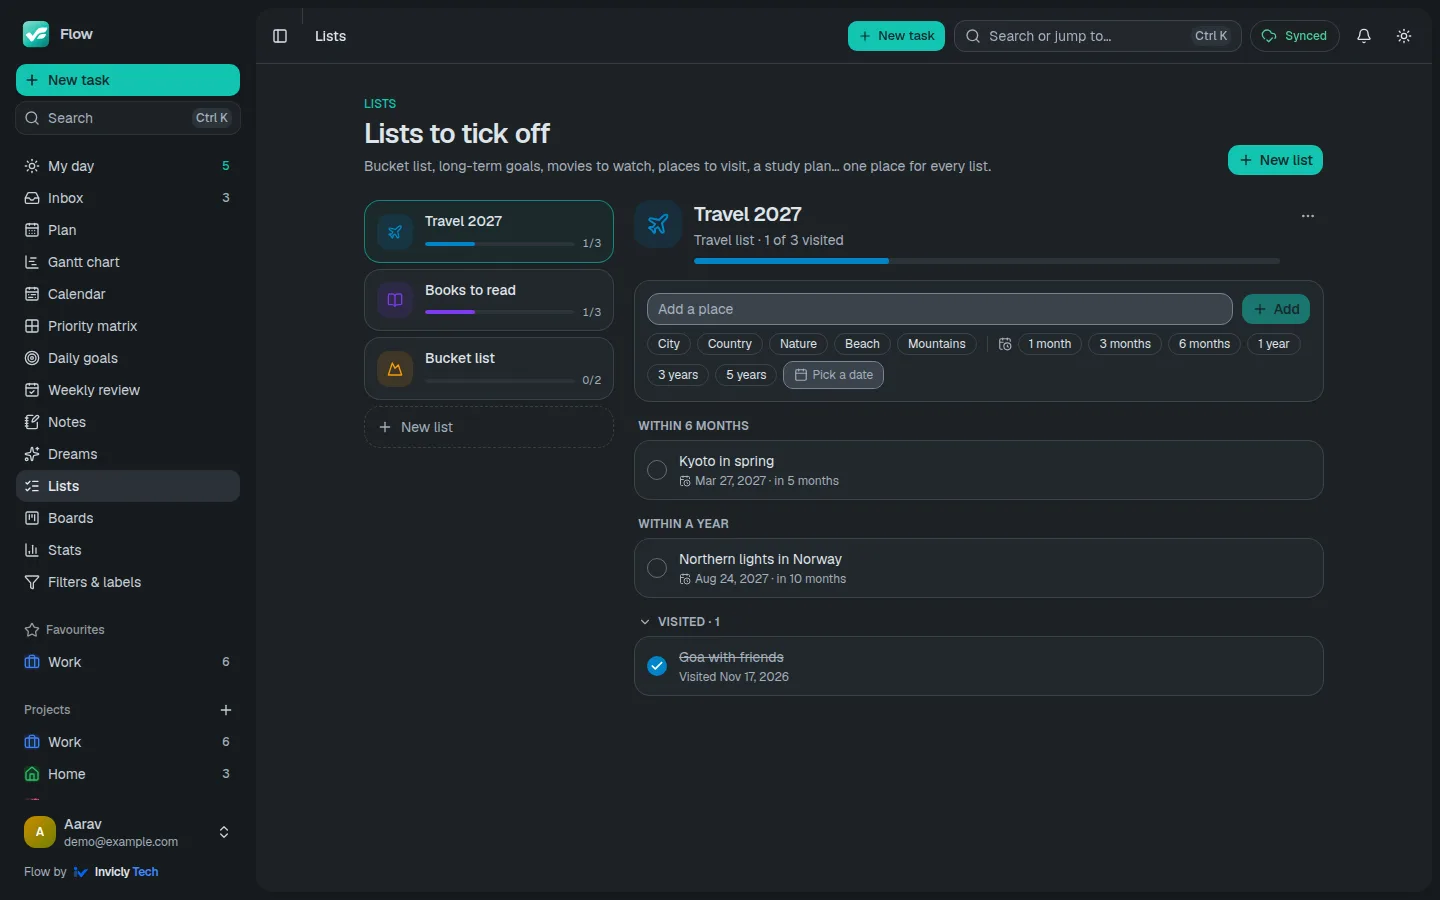Click the Books to read progress bar

click(x=499, y=312)
